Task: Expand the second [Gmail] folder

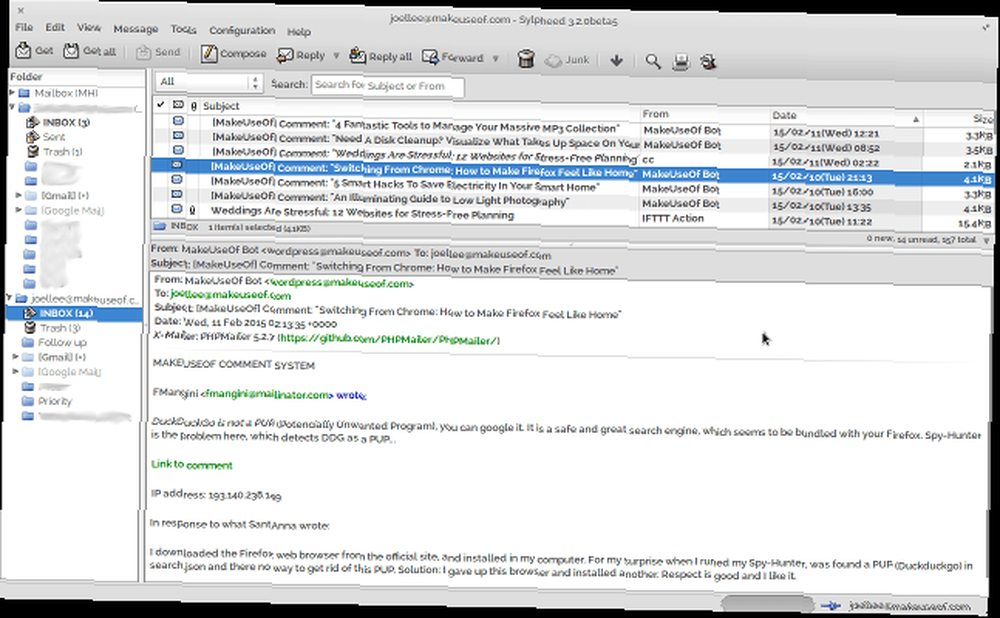Action: pyautogui.click(x=16, y=357)
